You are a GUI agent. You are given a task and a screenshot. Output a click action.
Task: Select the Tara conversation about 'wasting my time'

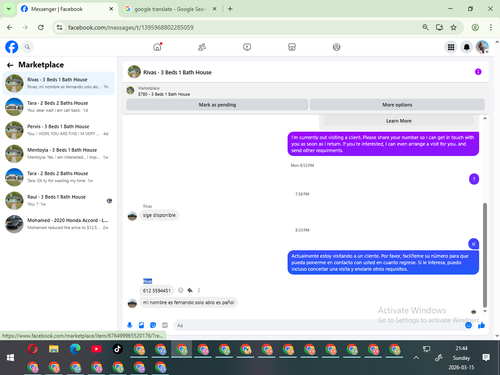click(x=59, y=177)
